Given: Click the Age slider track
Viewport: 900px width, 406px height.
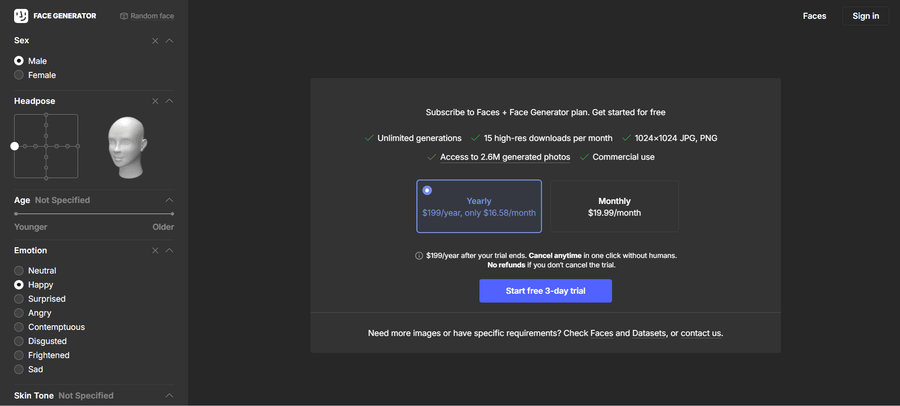Looking at the screenshot, I should click(x=94, y=214).
